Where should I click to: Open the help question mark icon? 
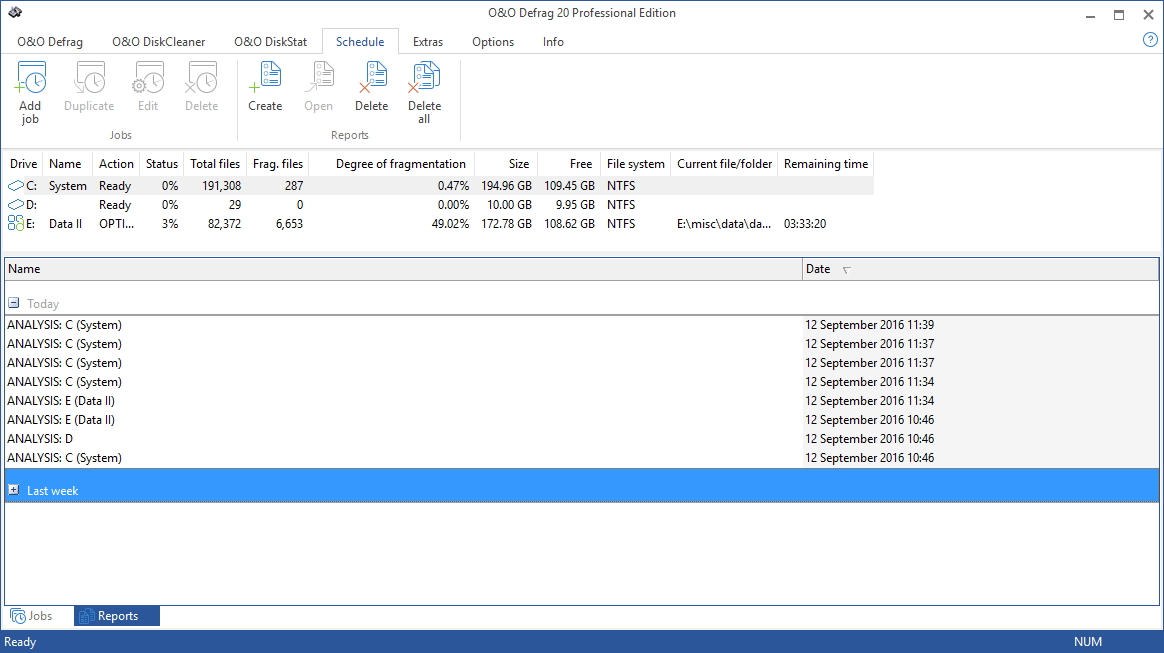(x=1150, y=40)
